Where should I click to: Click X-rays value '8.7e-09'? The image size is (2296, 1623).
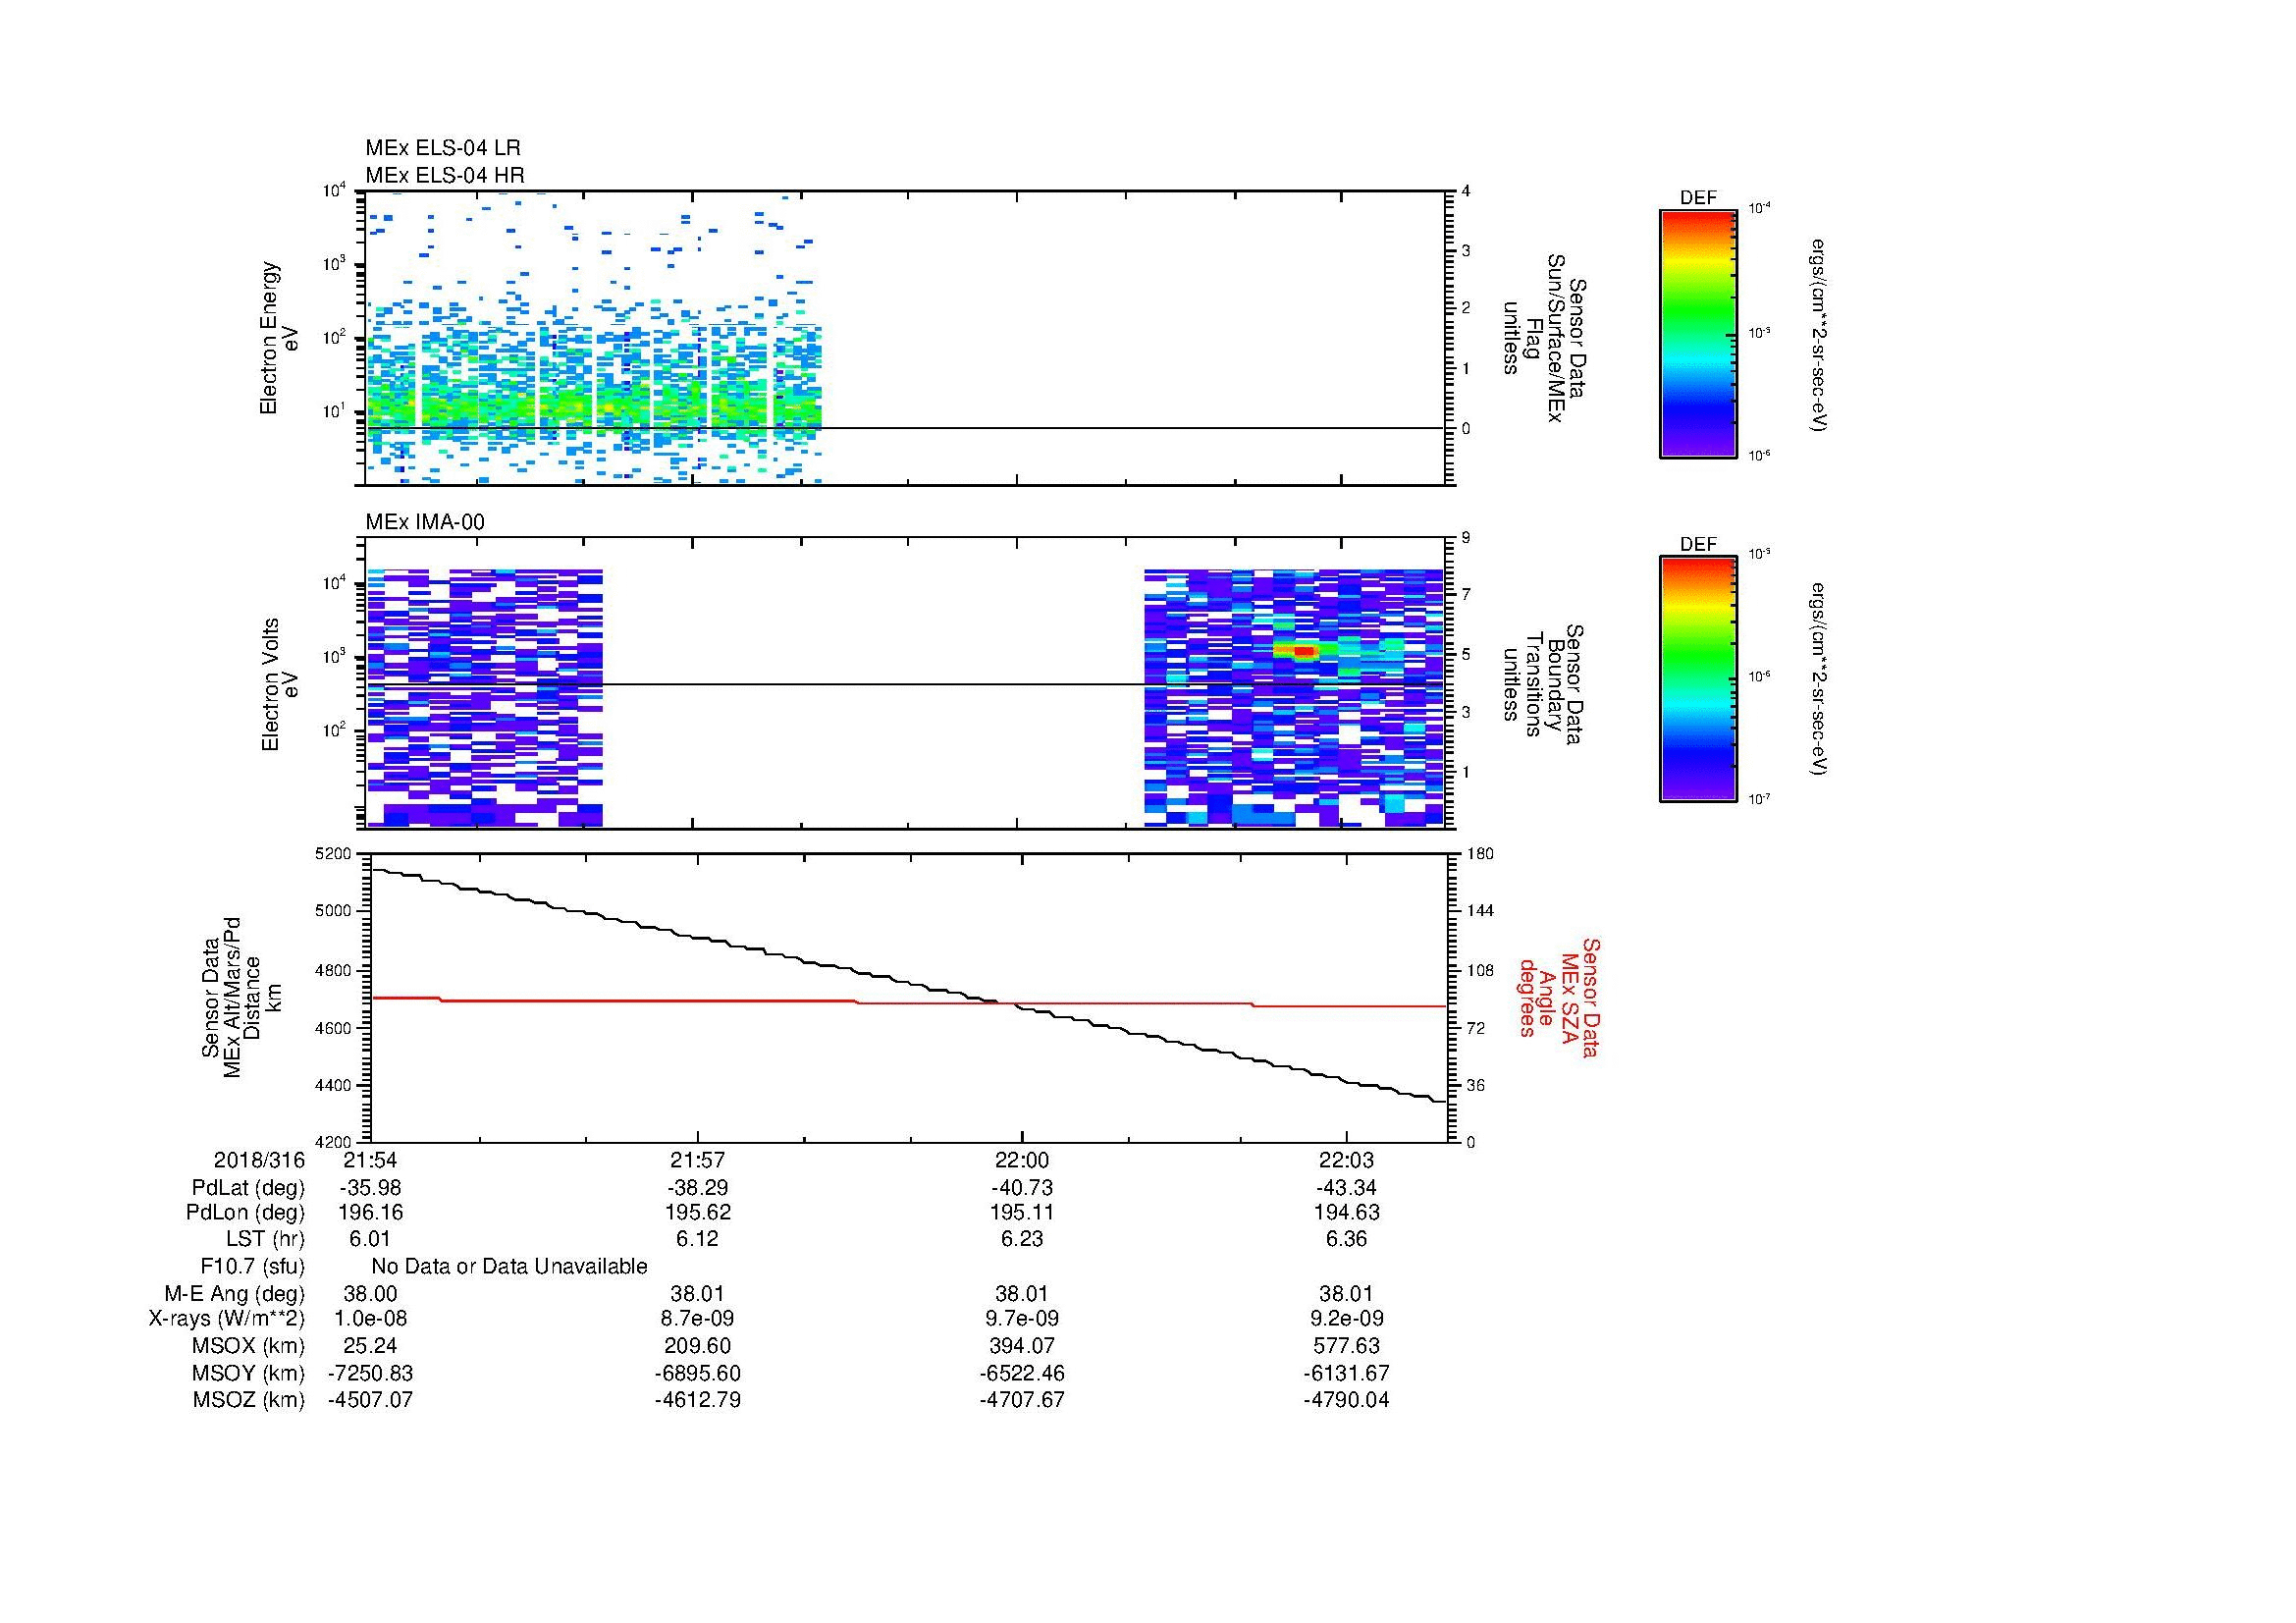[697, 1319]
